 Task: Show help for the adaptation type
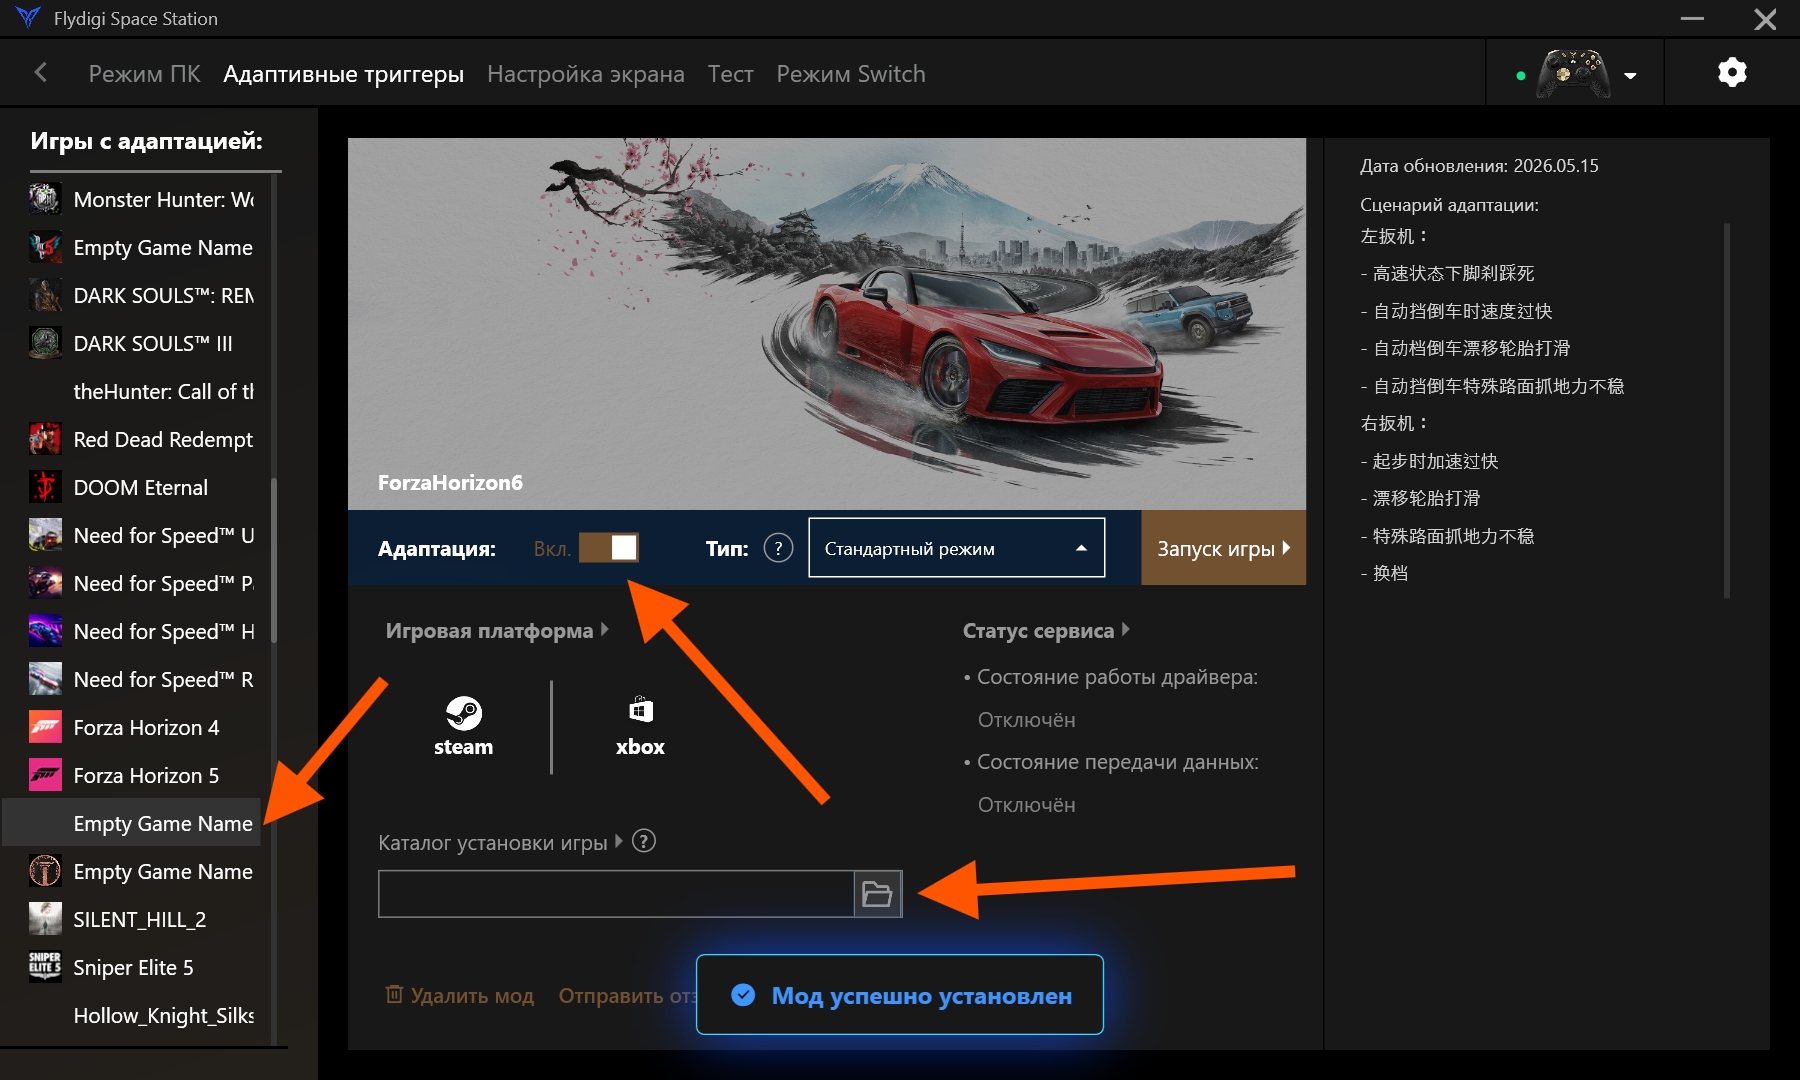coord(778,548)
